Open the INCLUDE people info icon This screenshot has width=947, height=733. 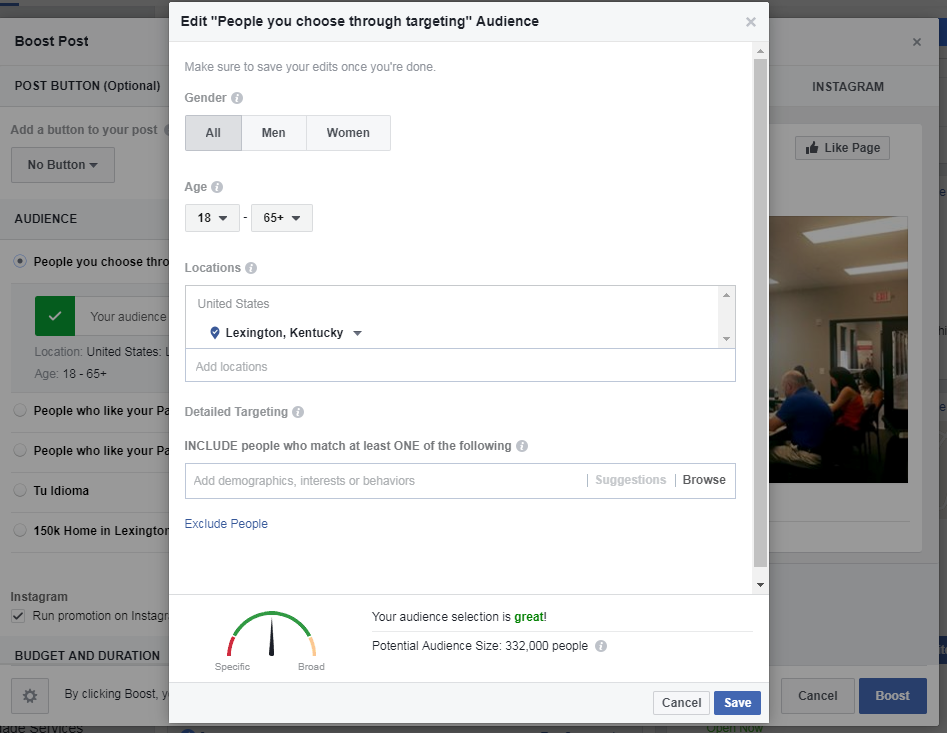522,446
